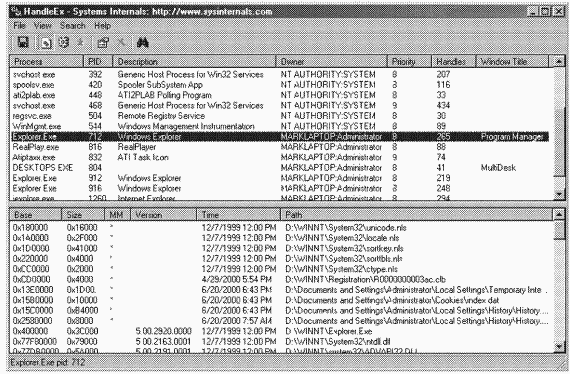Select the ntdll.dll module row
This screenshot has width=570, height=374.
click(281, 342)
